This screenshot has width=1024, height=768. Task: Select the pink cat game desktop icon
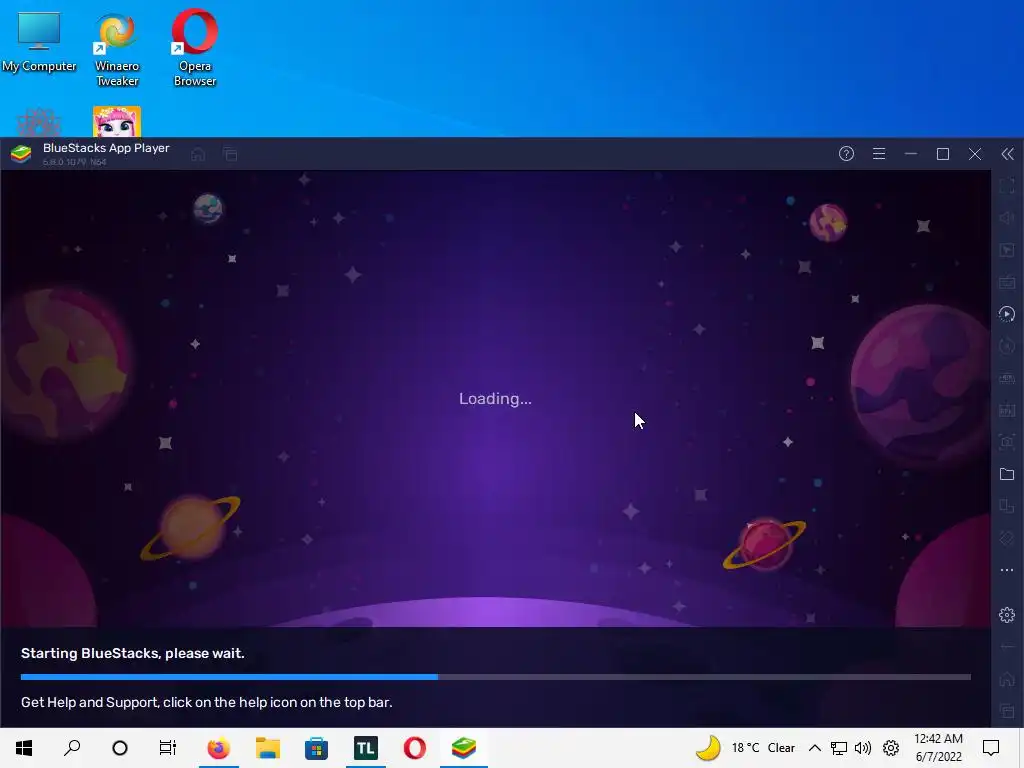117,121
